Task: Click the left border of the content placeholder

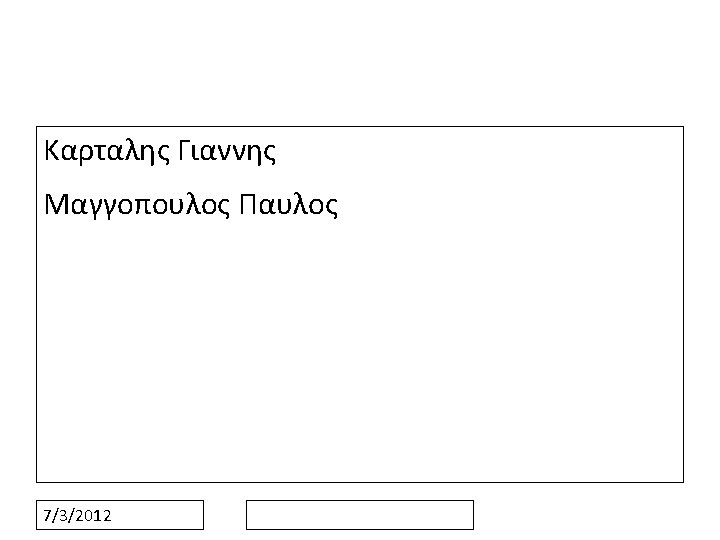Action: point(37,304)
